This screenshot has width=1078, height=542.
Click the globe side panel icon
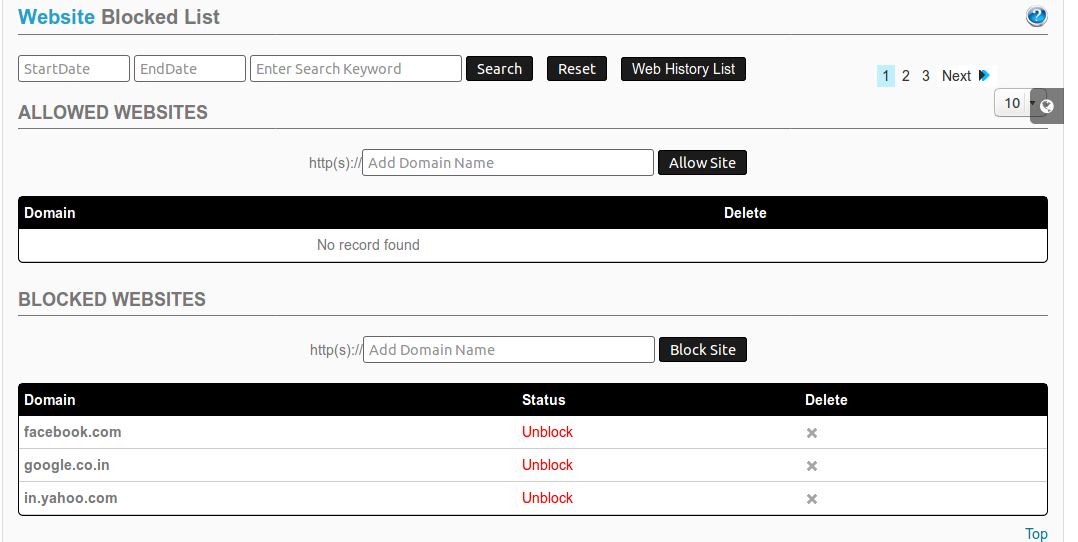pos(1047,106)
